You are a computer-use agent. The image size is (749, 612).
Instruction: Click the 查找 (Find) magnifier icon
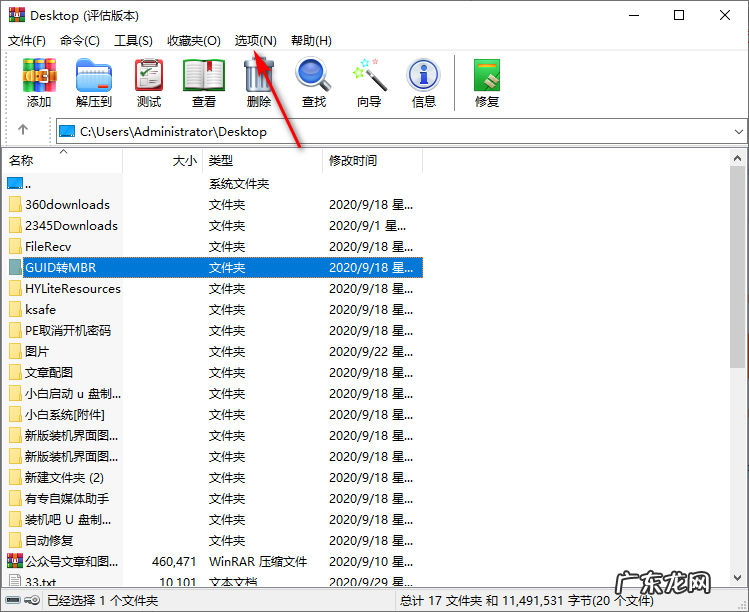(x=313, y=75)
